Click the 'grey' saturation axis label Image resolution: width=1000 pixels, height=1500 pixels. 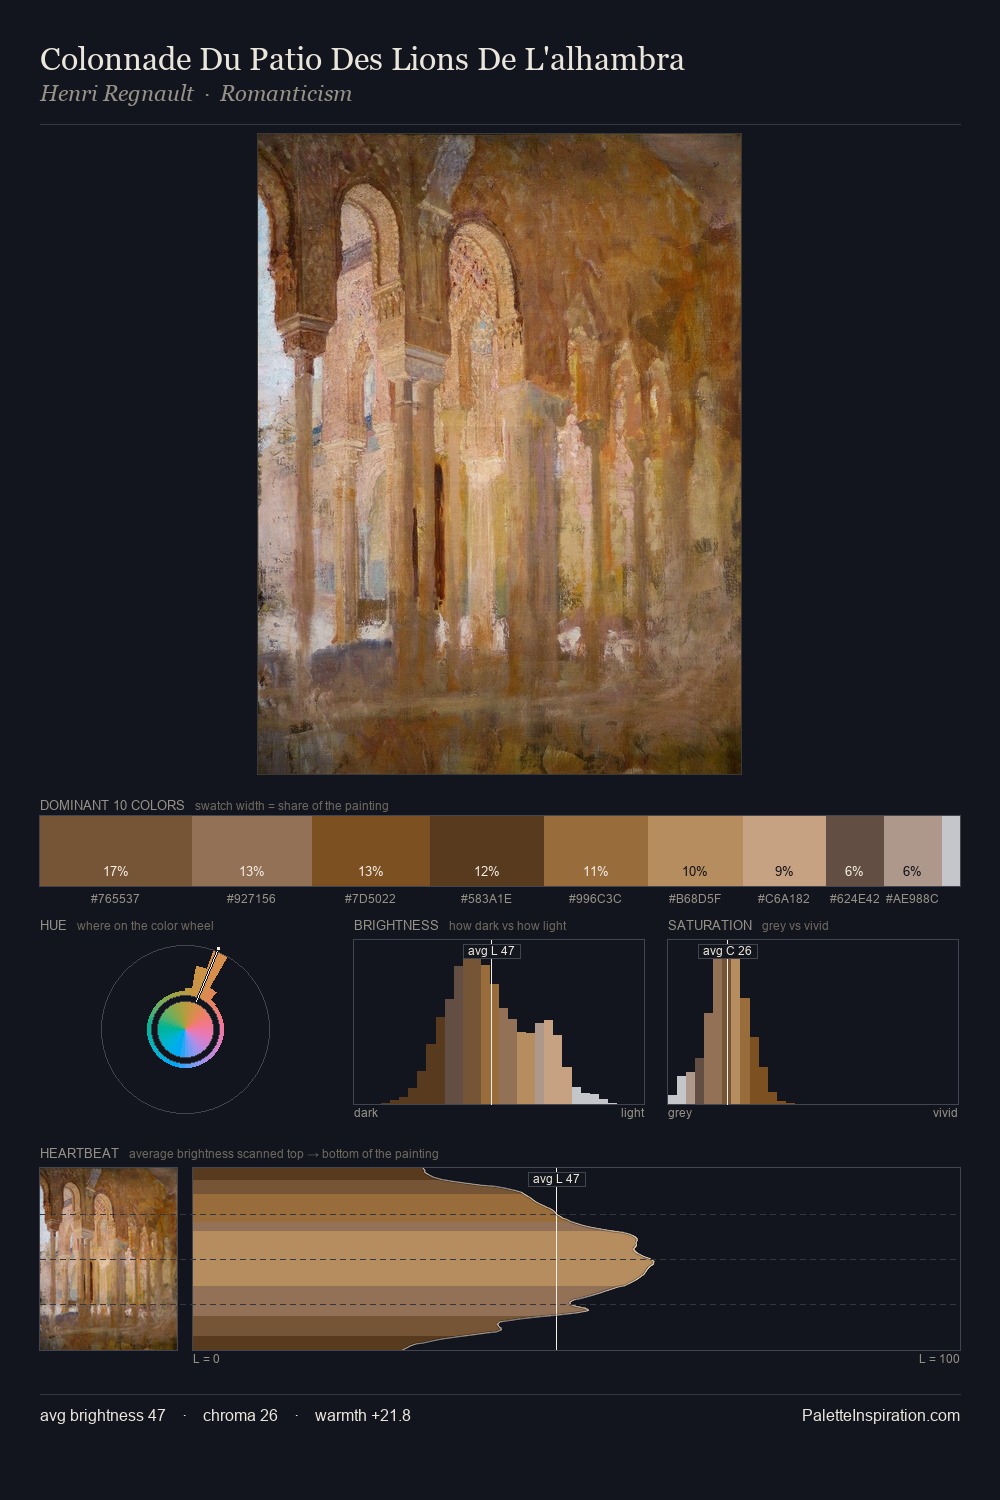(680, 1112)
